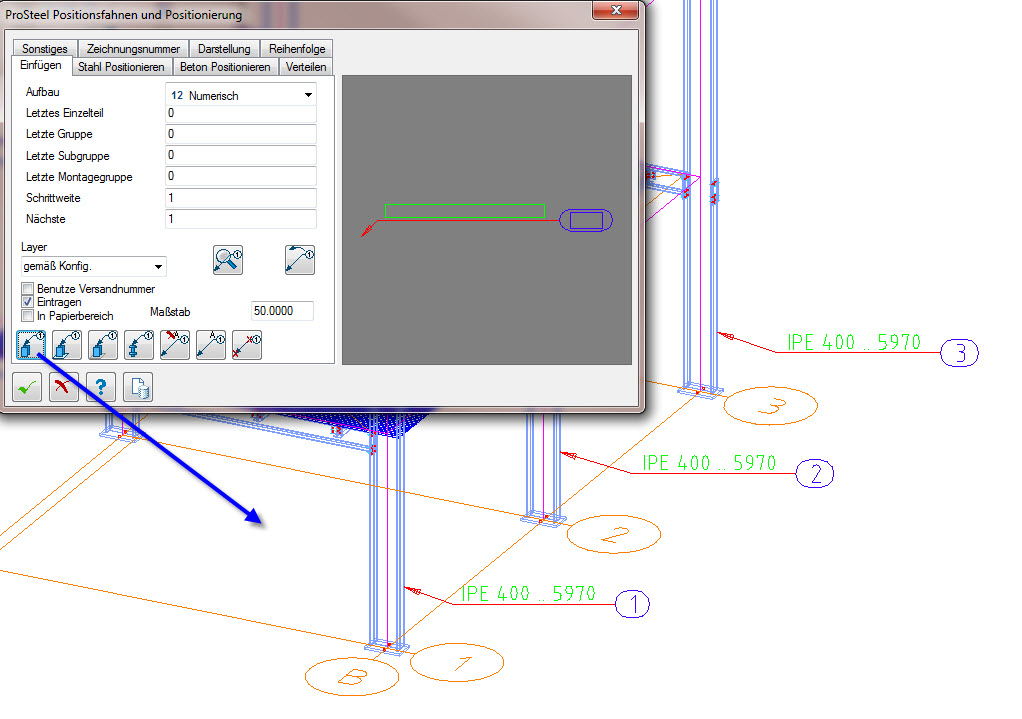
Task: Open the Layer gemäß Konfig. dropdown
Action: (93, 266)
